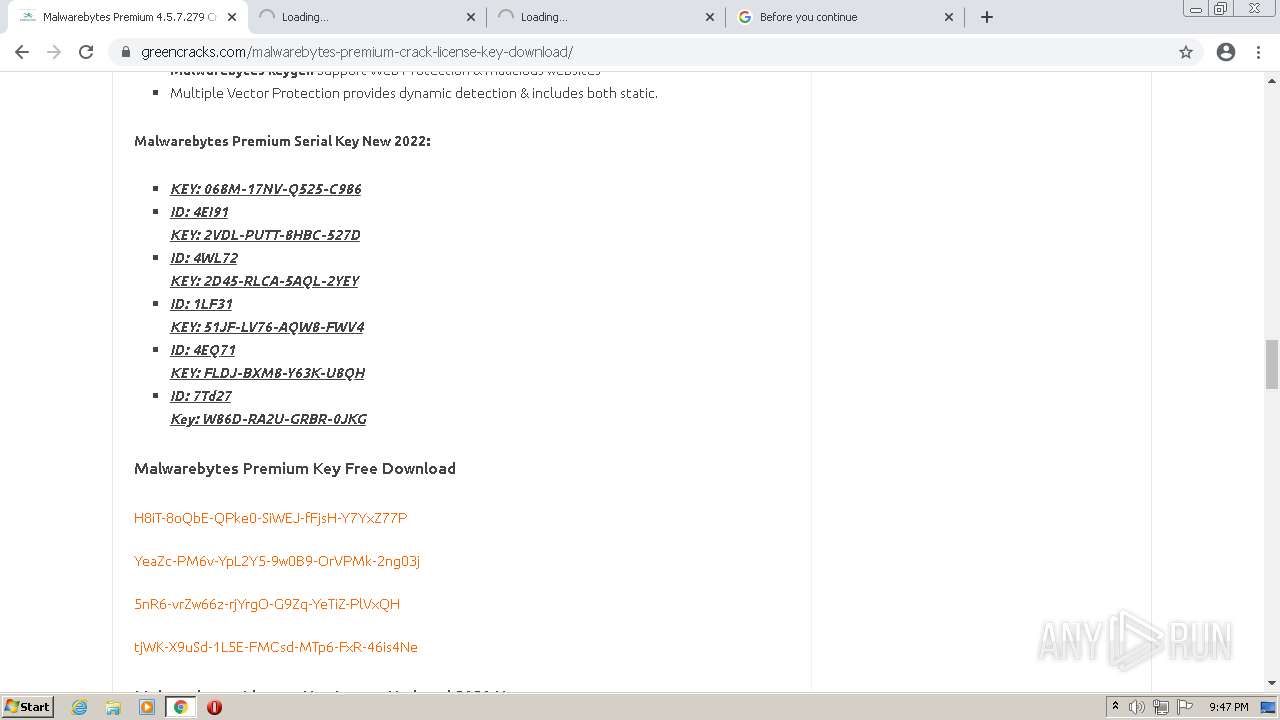
Task: Close the first Loading tab
Action: [x=471, y=17]
